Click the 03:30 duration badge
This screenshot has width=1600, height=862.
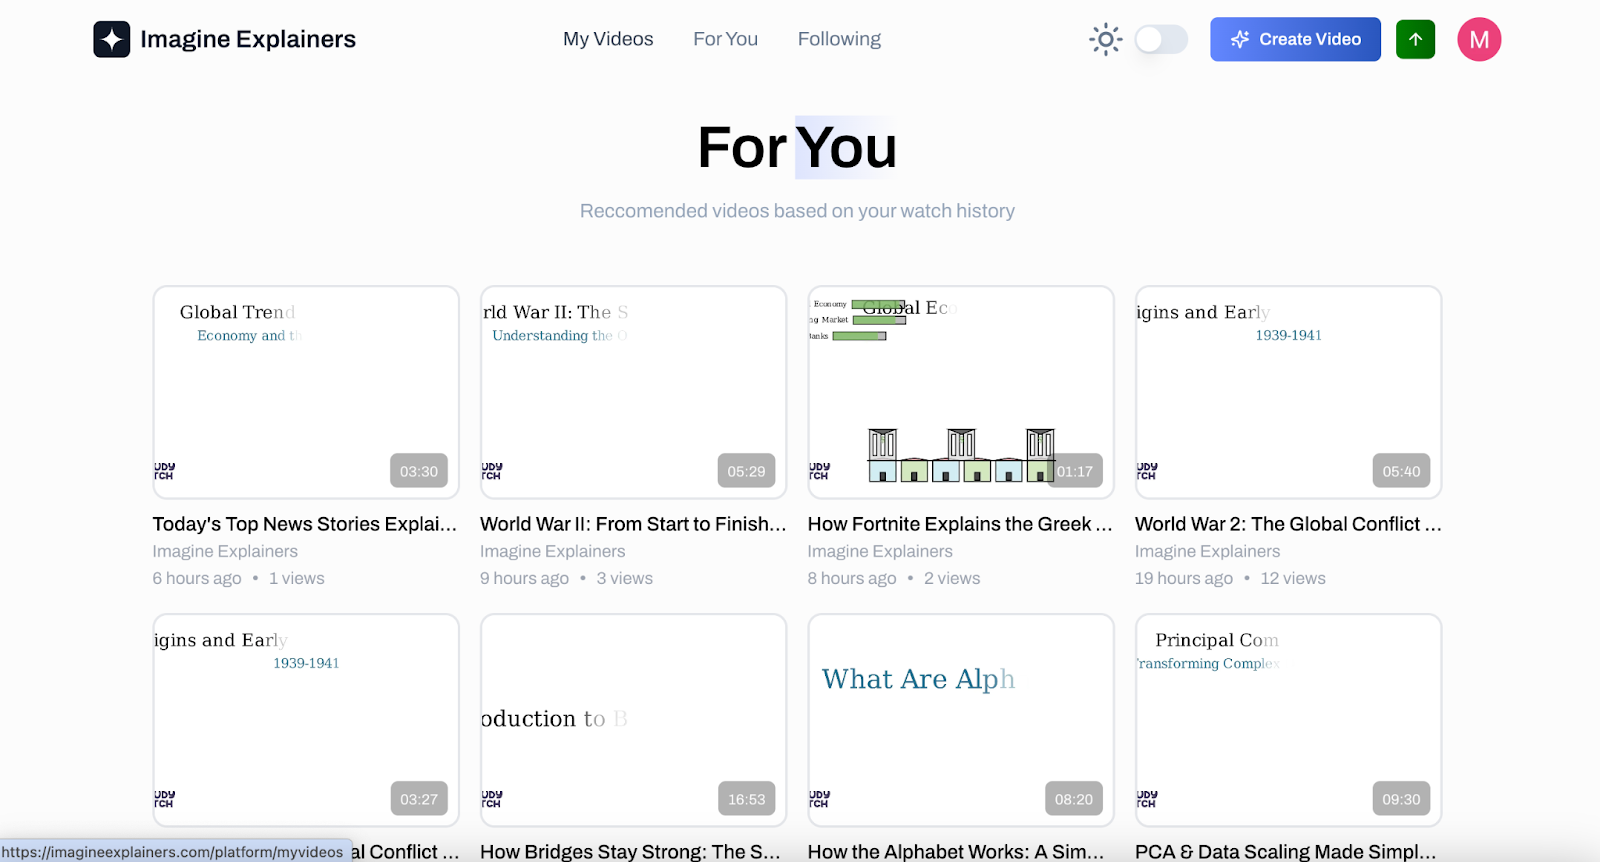(419, 470)
